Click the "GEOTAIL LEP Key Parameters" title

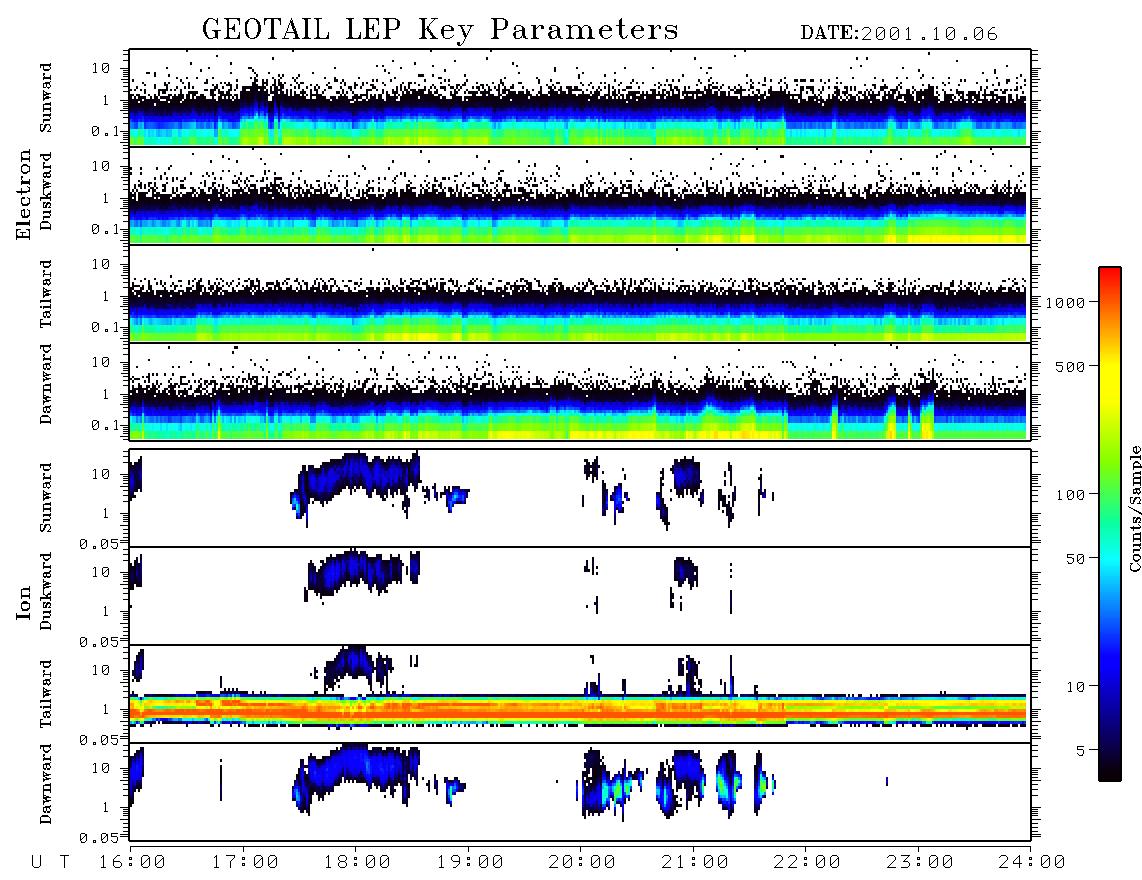click(x=440, y=30)
